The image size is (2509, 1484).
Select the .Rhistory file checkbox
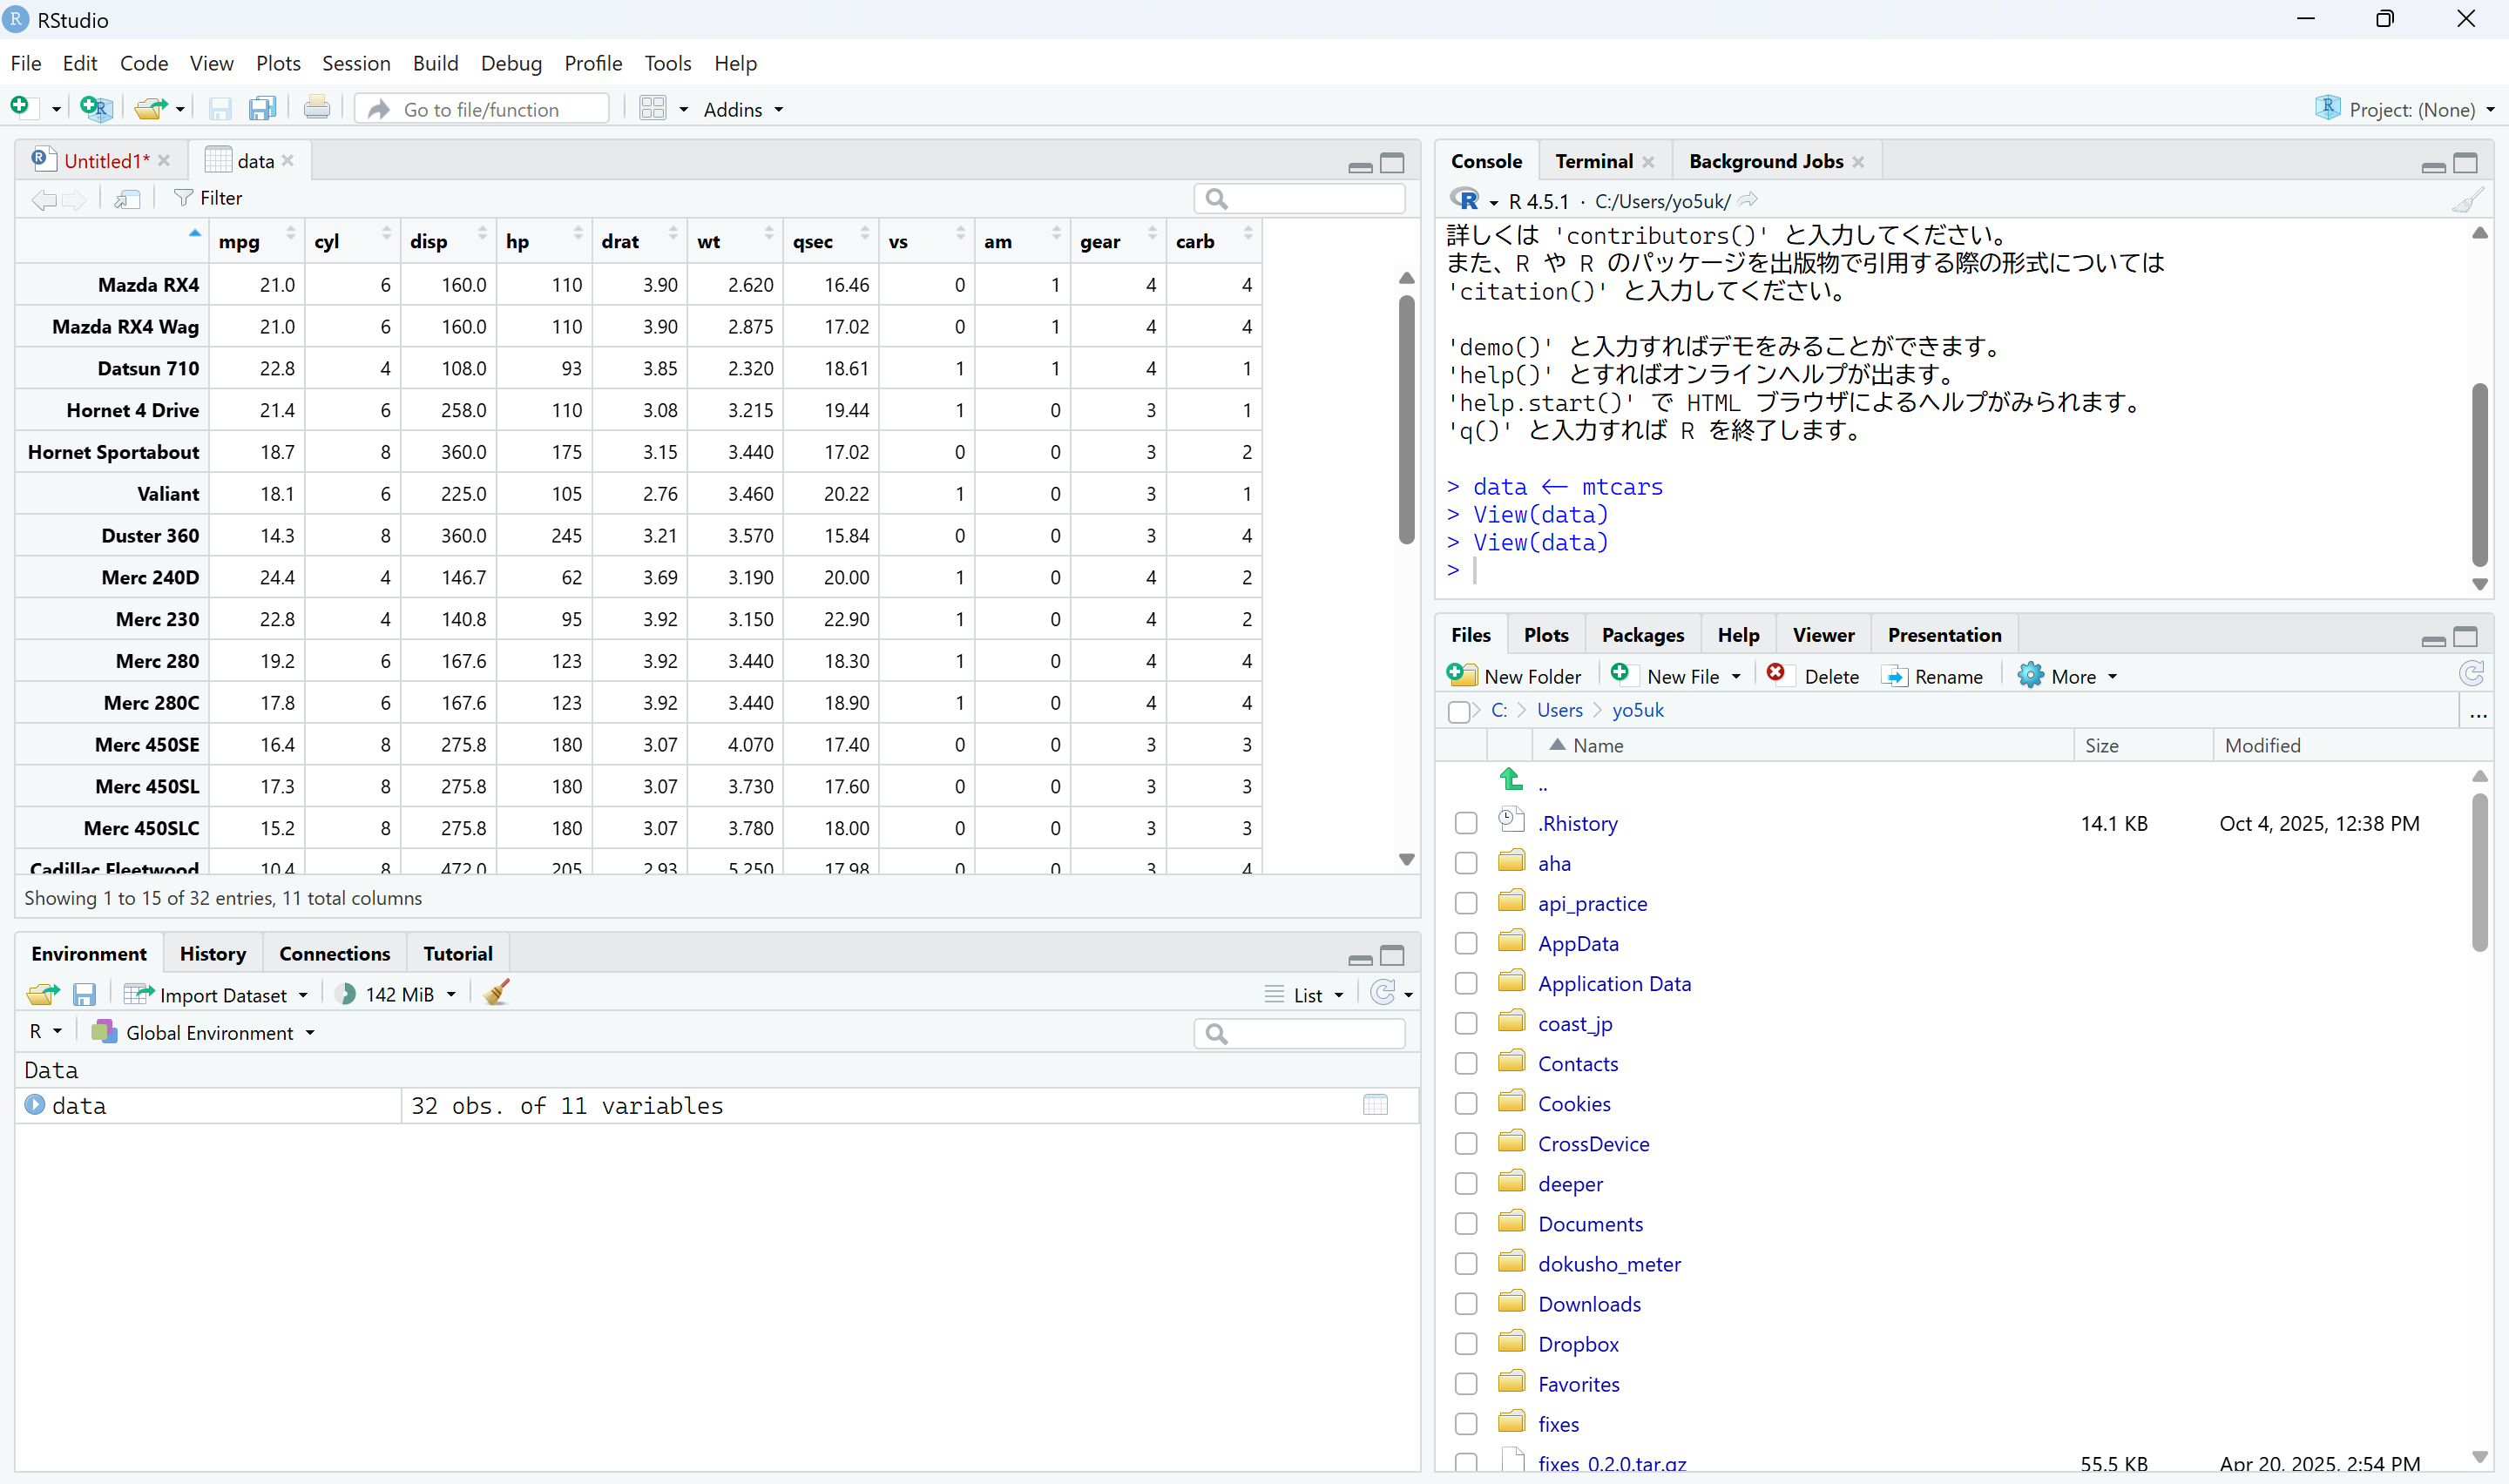[x=1466, y=823]
